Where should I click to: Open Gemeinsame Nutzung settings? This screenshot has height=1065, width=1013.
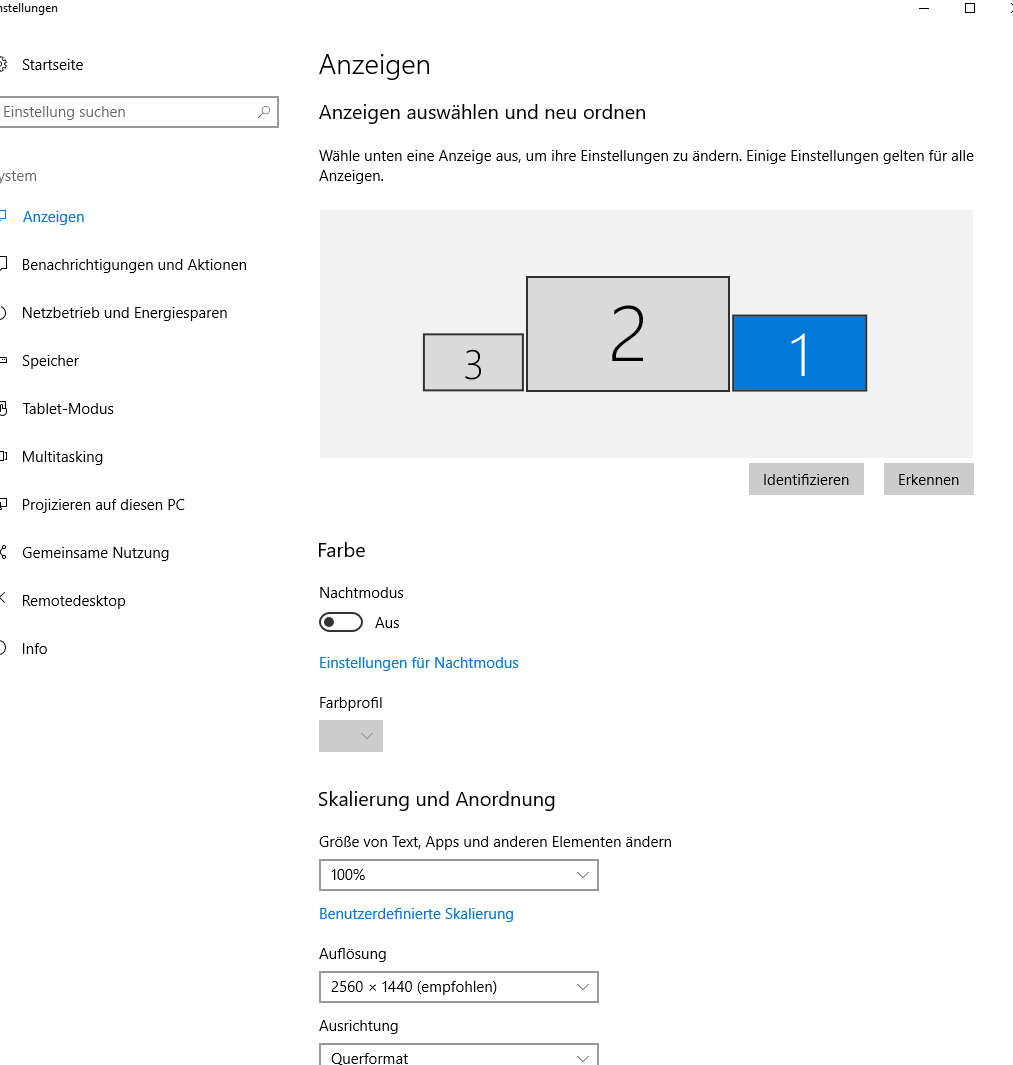(95, 553)
